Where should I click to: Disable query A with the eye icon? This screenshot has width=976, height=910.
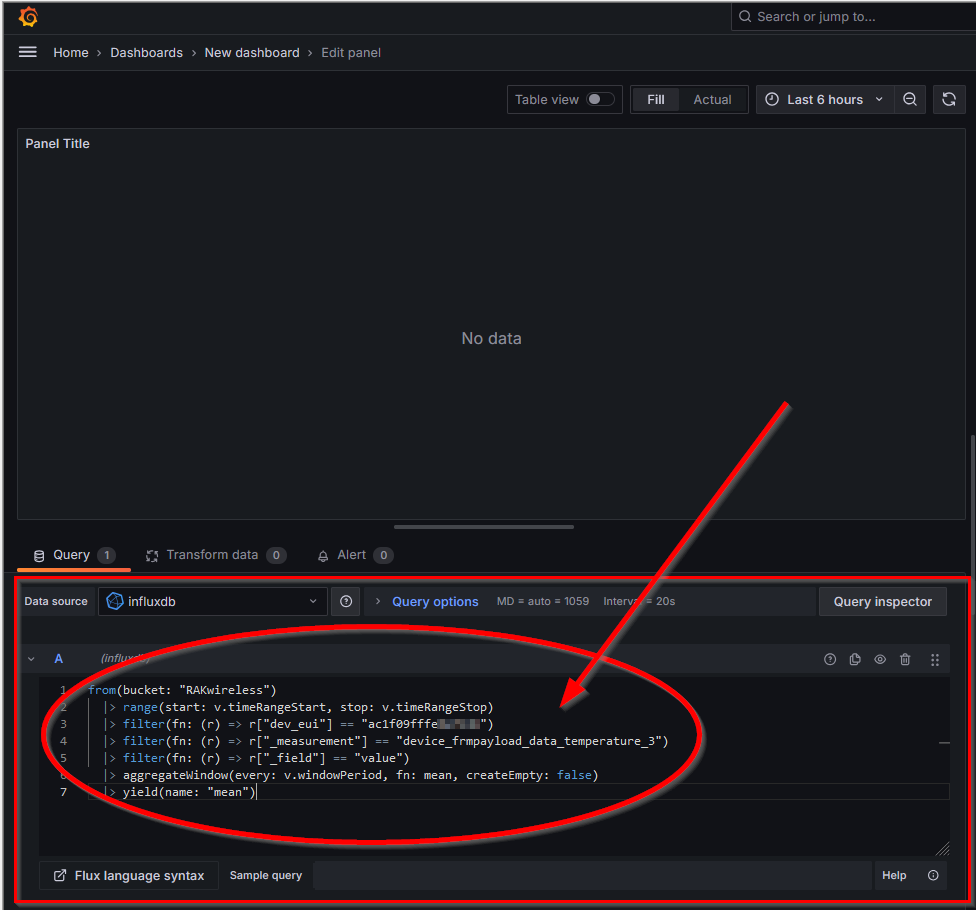coord(880,659)
